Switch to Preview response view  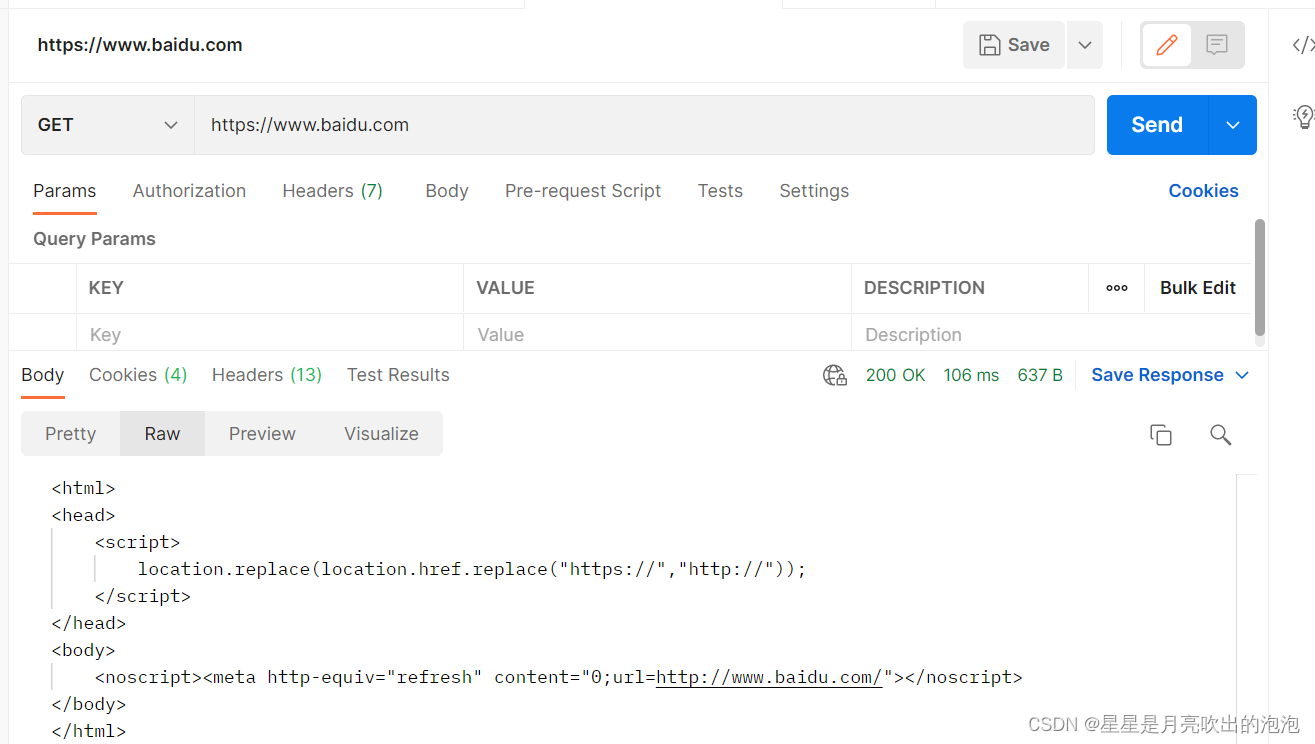(x=262, y=434)
